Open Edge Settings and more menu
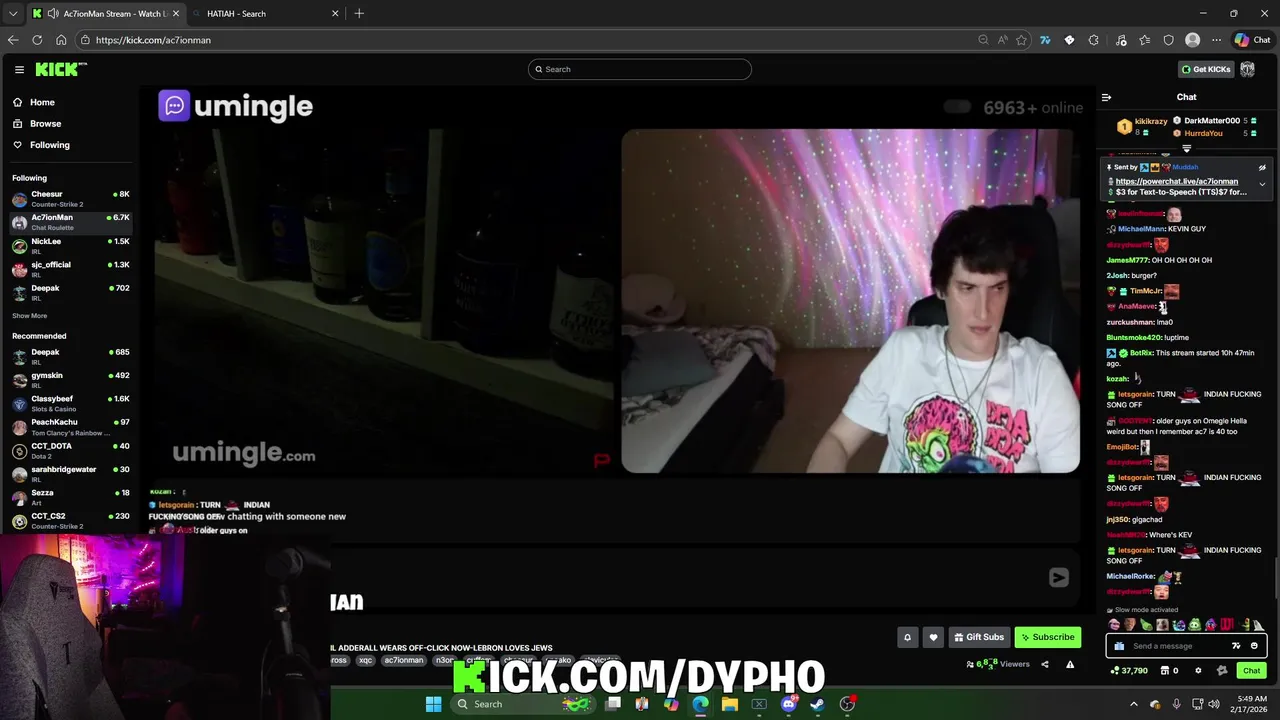Image resolution: width=1280 pixels, height=720 pixels. pyautogui.click(x=1216, y=40)
